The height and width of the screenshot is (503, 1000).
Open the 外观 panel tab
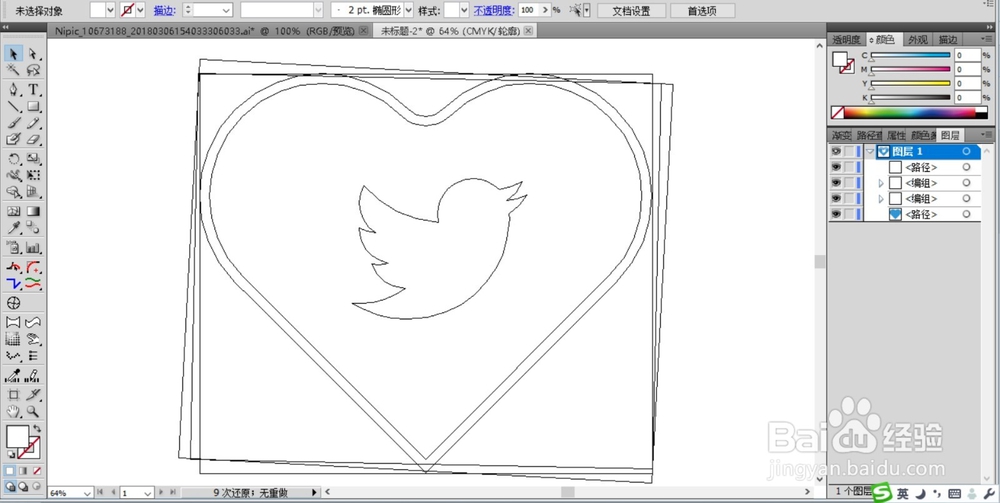pos(918,40)
